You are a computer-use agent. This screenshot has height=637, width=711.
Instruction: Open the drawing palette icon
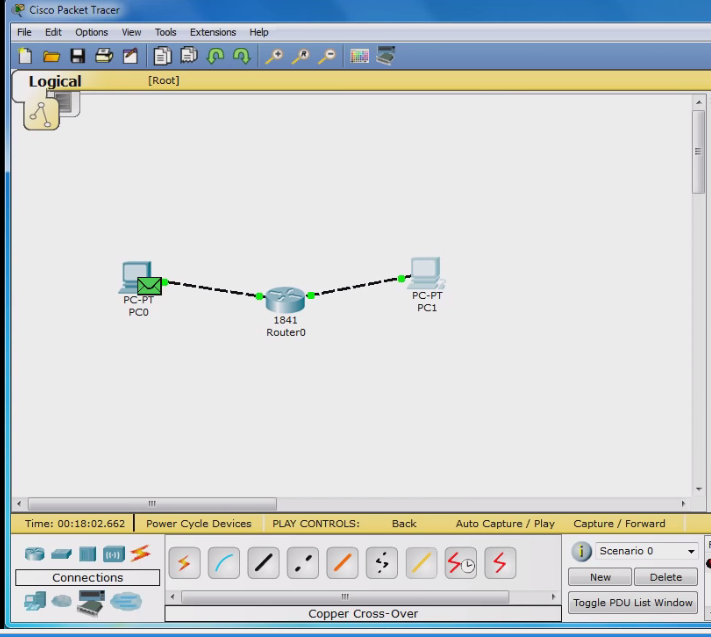coord(359,56)
